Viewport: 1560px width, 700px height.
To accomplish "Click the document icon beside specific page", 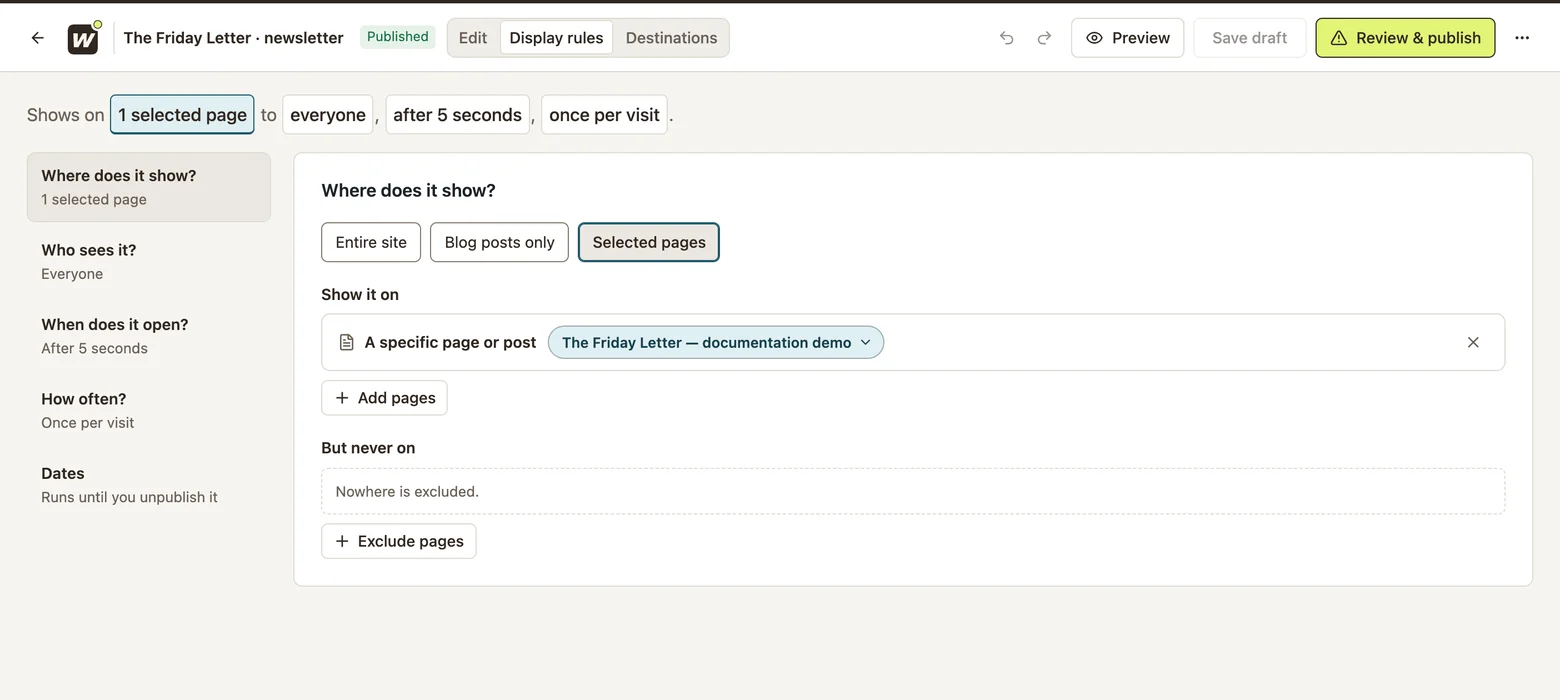I will click(x=346, y=342).
